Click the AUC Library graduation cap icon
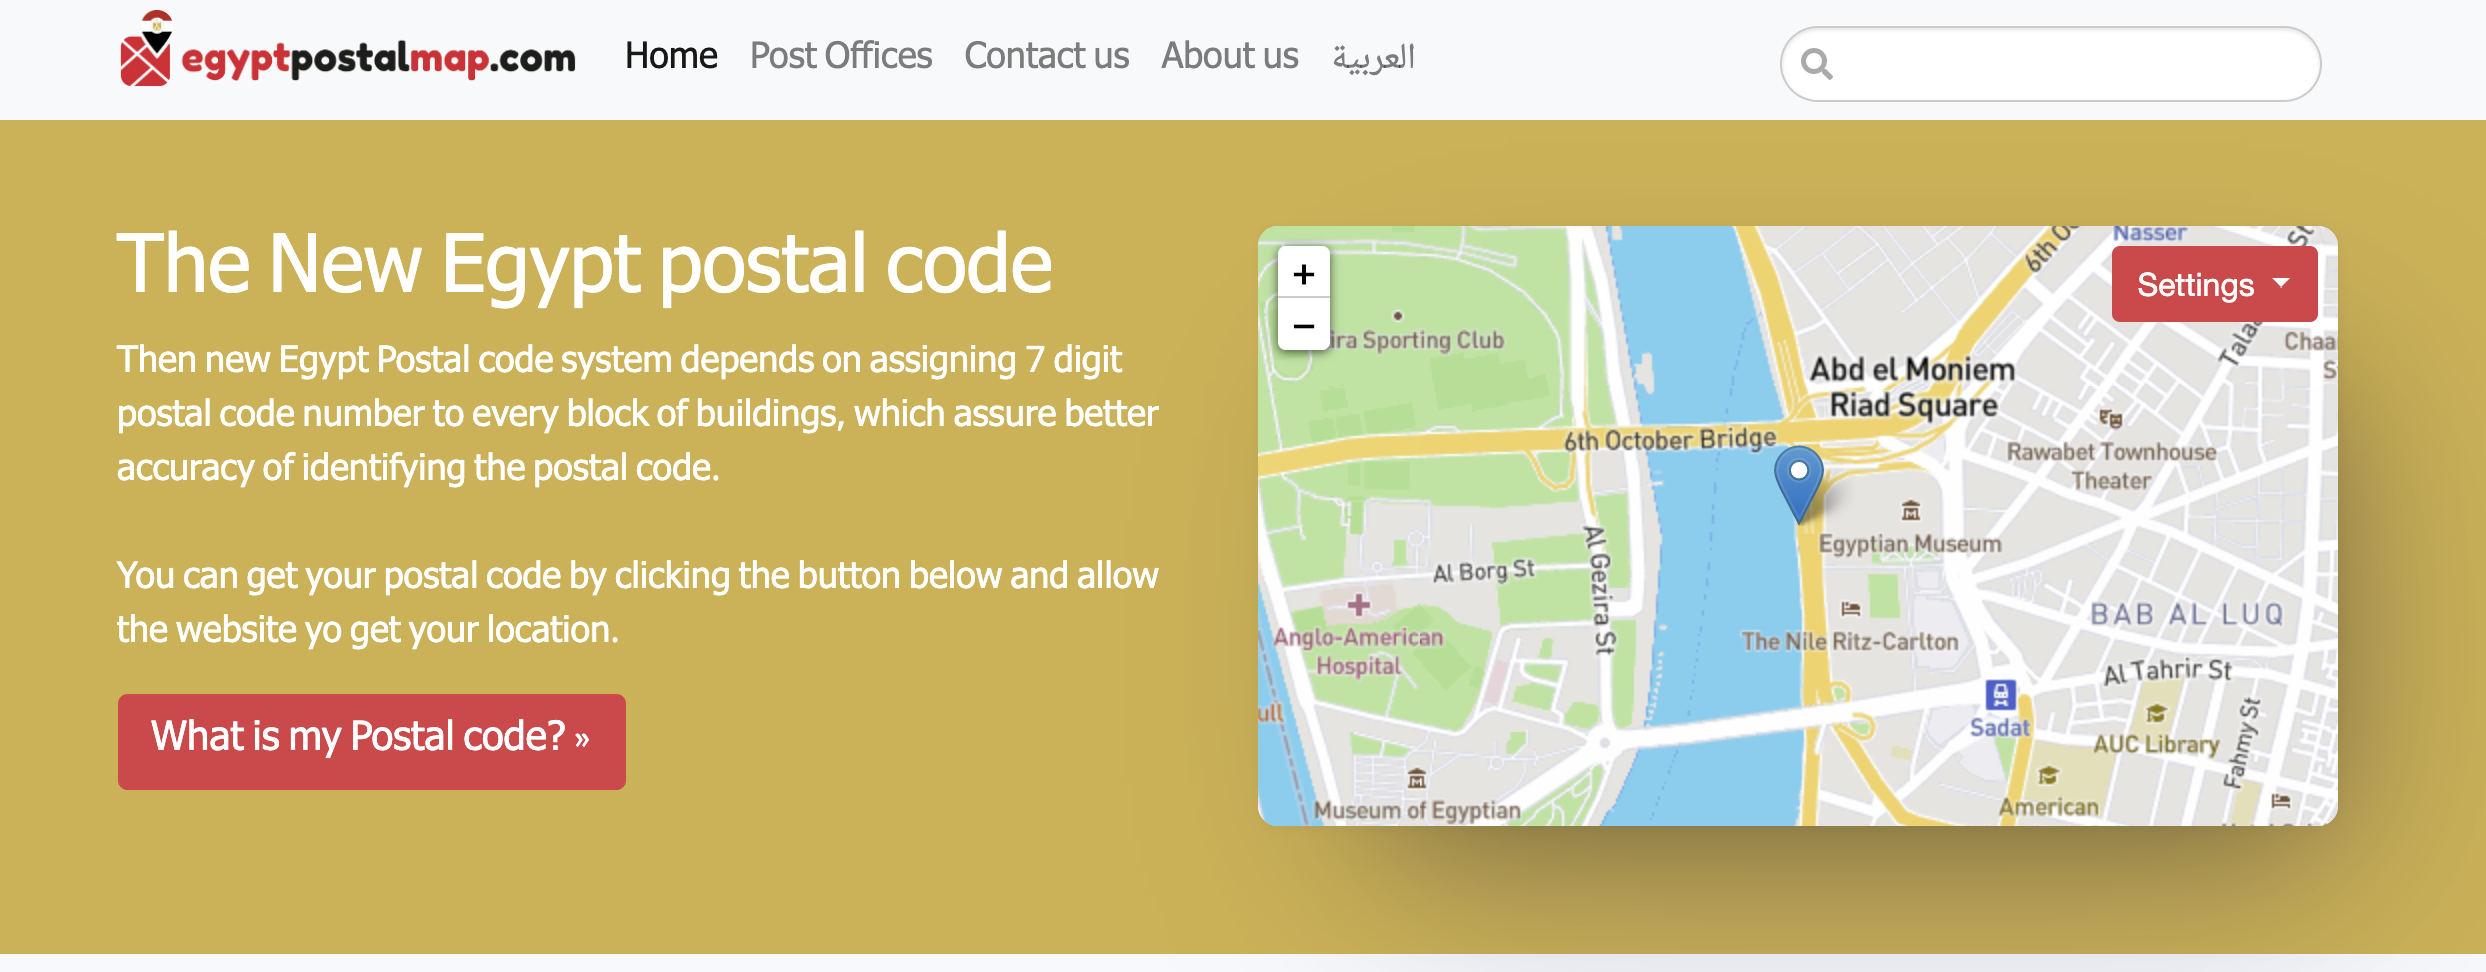 (x=2155, y=715)
